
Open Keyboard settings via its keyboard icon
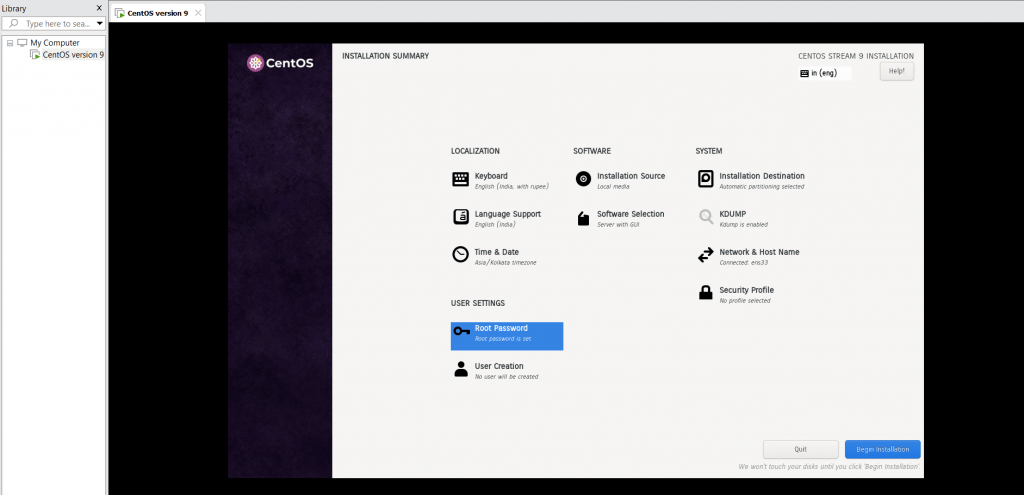click(x=460, y=180)
